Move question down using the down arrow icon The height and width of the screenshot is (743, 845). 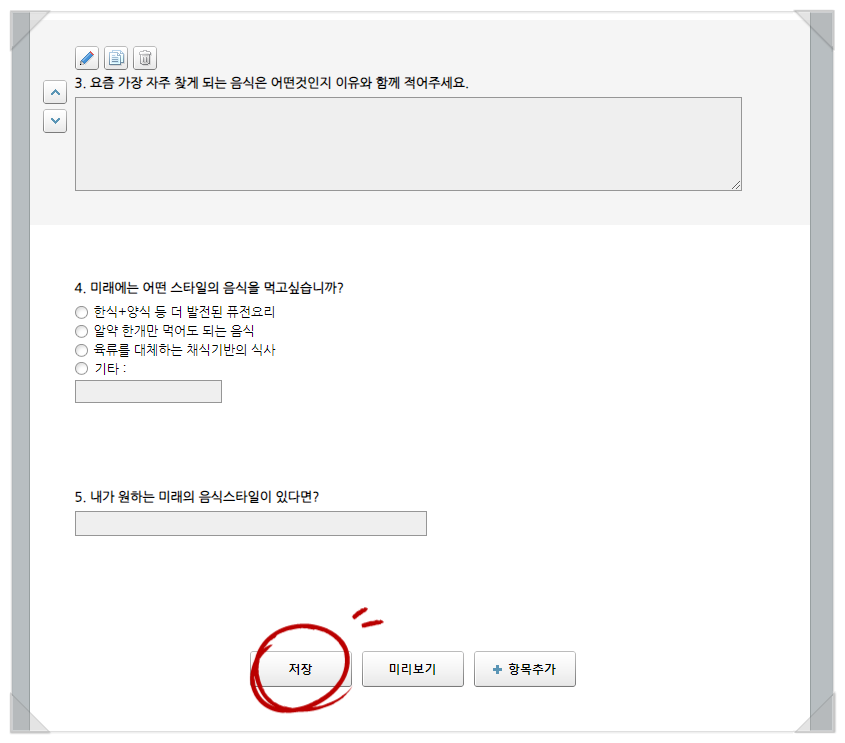55,121
